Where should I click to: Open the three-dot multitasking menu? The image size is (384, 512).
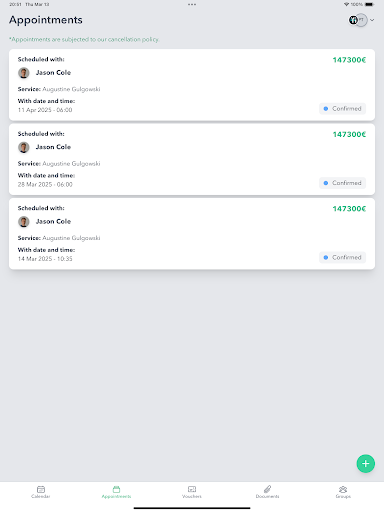[x=192, y=4]
